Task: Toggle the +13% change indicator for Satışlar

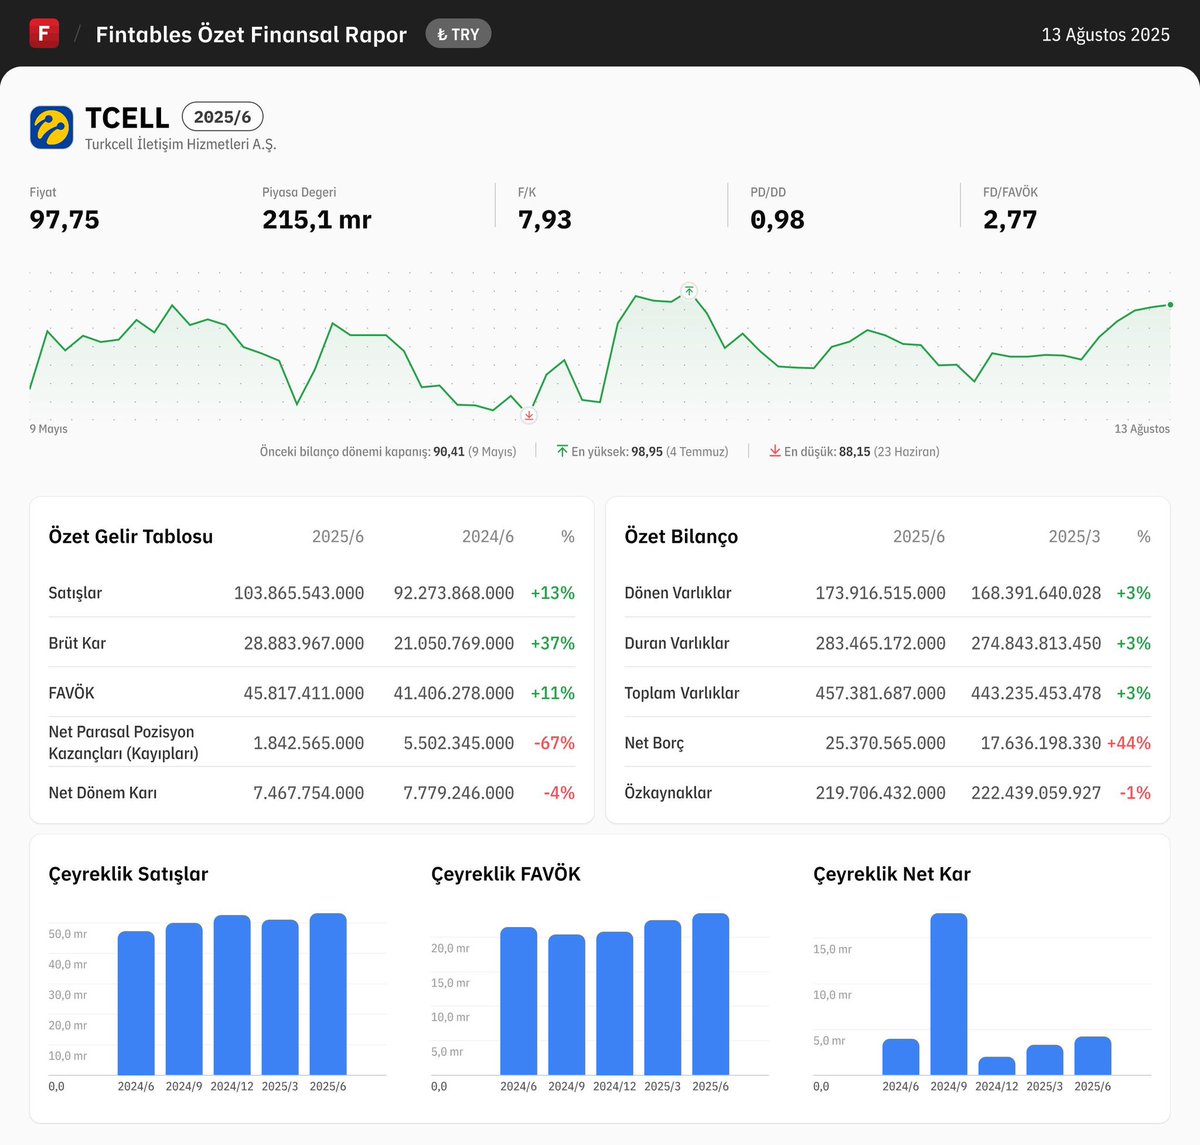Action: pos(552,592)
